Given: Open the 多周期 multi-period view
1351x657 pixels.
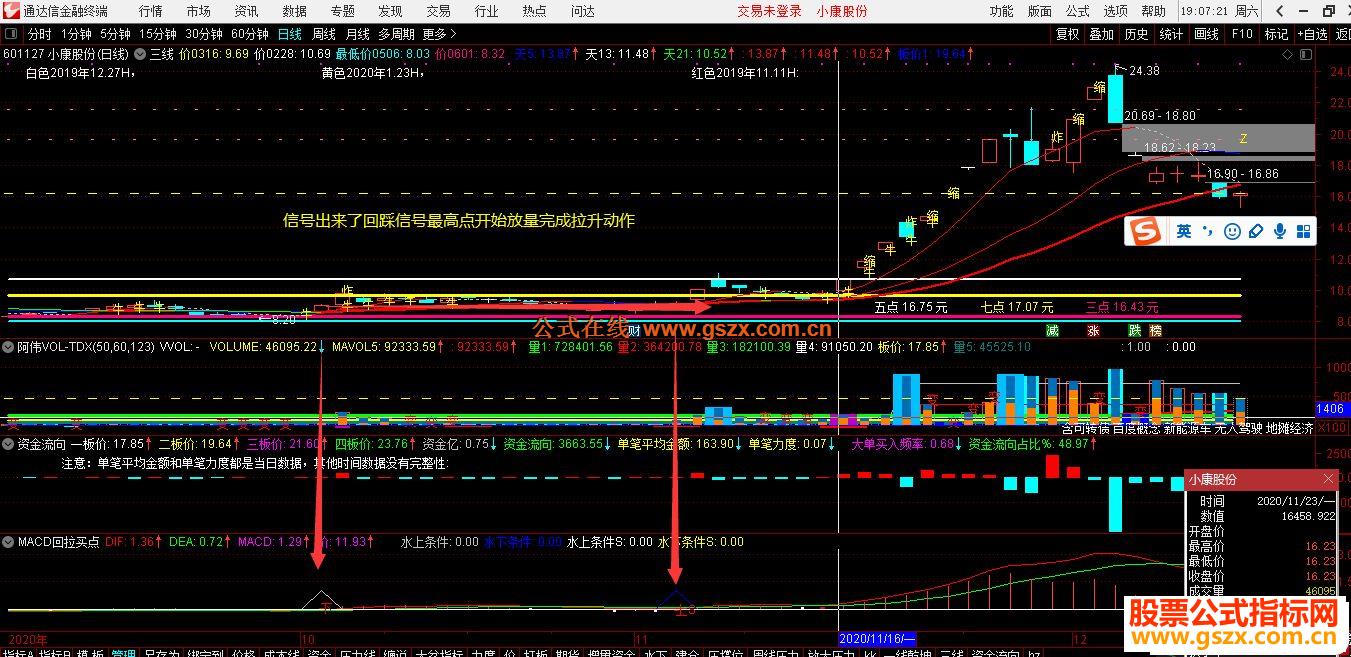Looking at the screenshot, I should (x=396, y=33).
